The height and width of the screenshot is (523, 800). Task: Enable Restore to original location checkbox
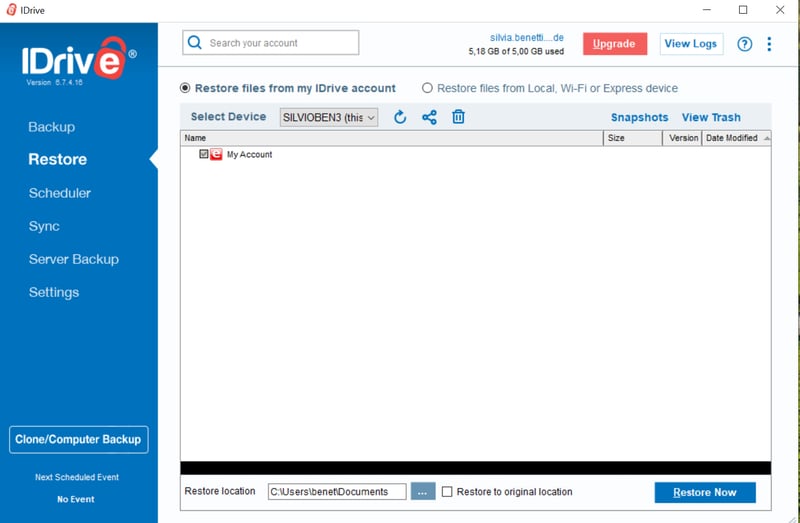447,492
